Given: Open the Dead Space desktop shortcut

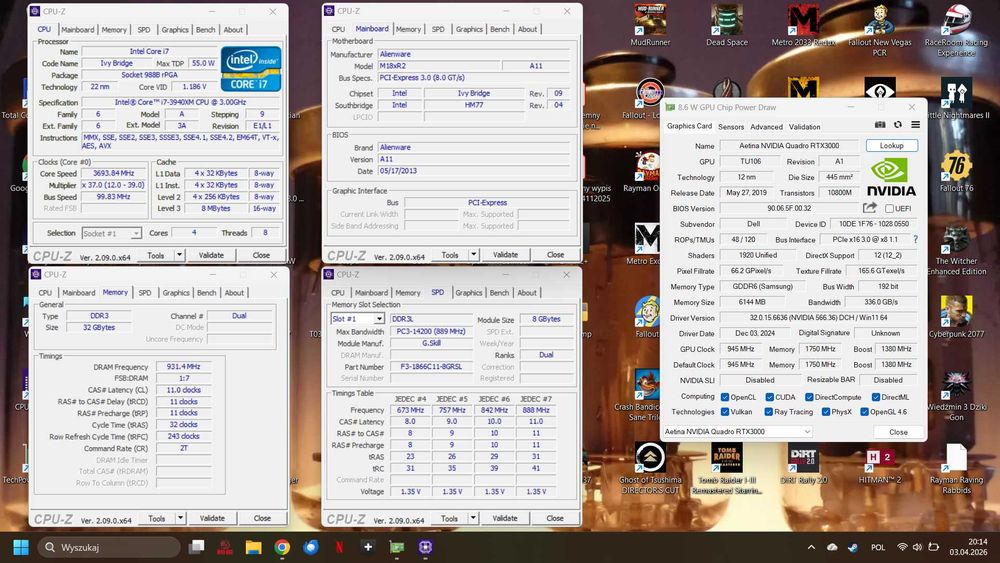Looking at the screenshot, I should pos(726,24).
